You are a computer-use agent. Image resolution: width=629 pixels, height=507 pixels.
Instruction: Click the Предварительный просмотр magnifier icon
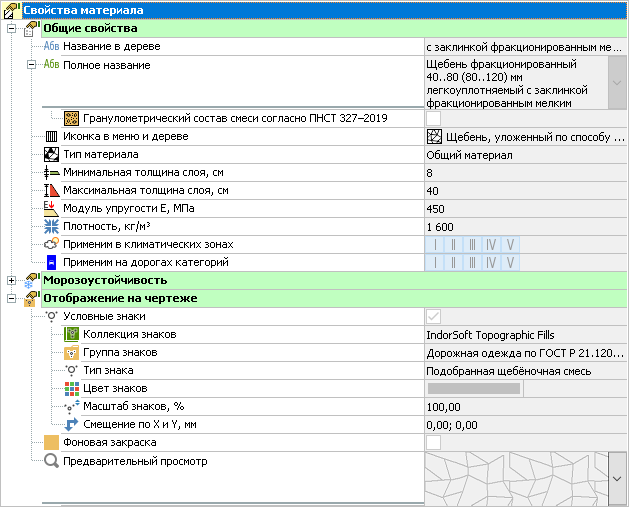(x=51, y=460)
